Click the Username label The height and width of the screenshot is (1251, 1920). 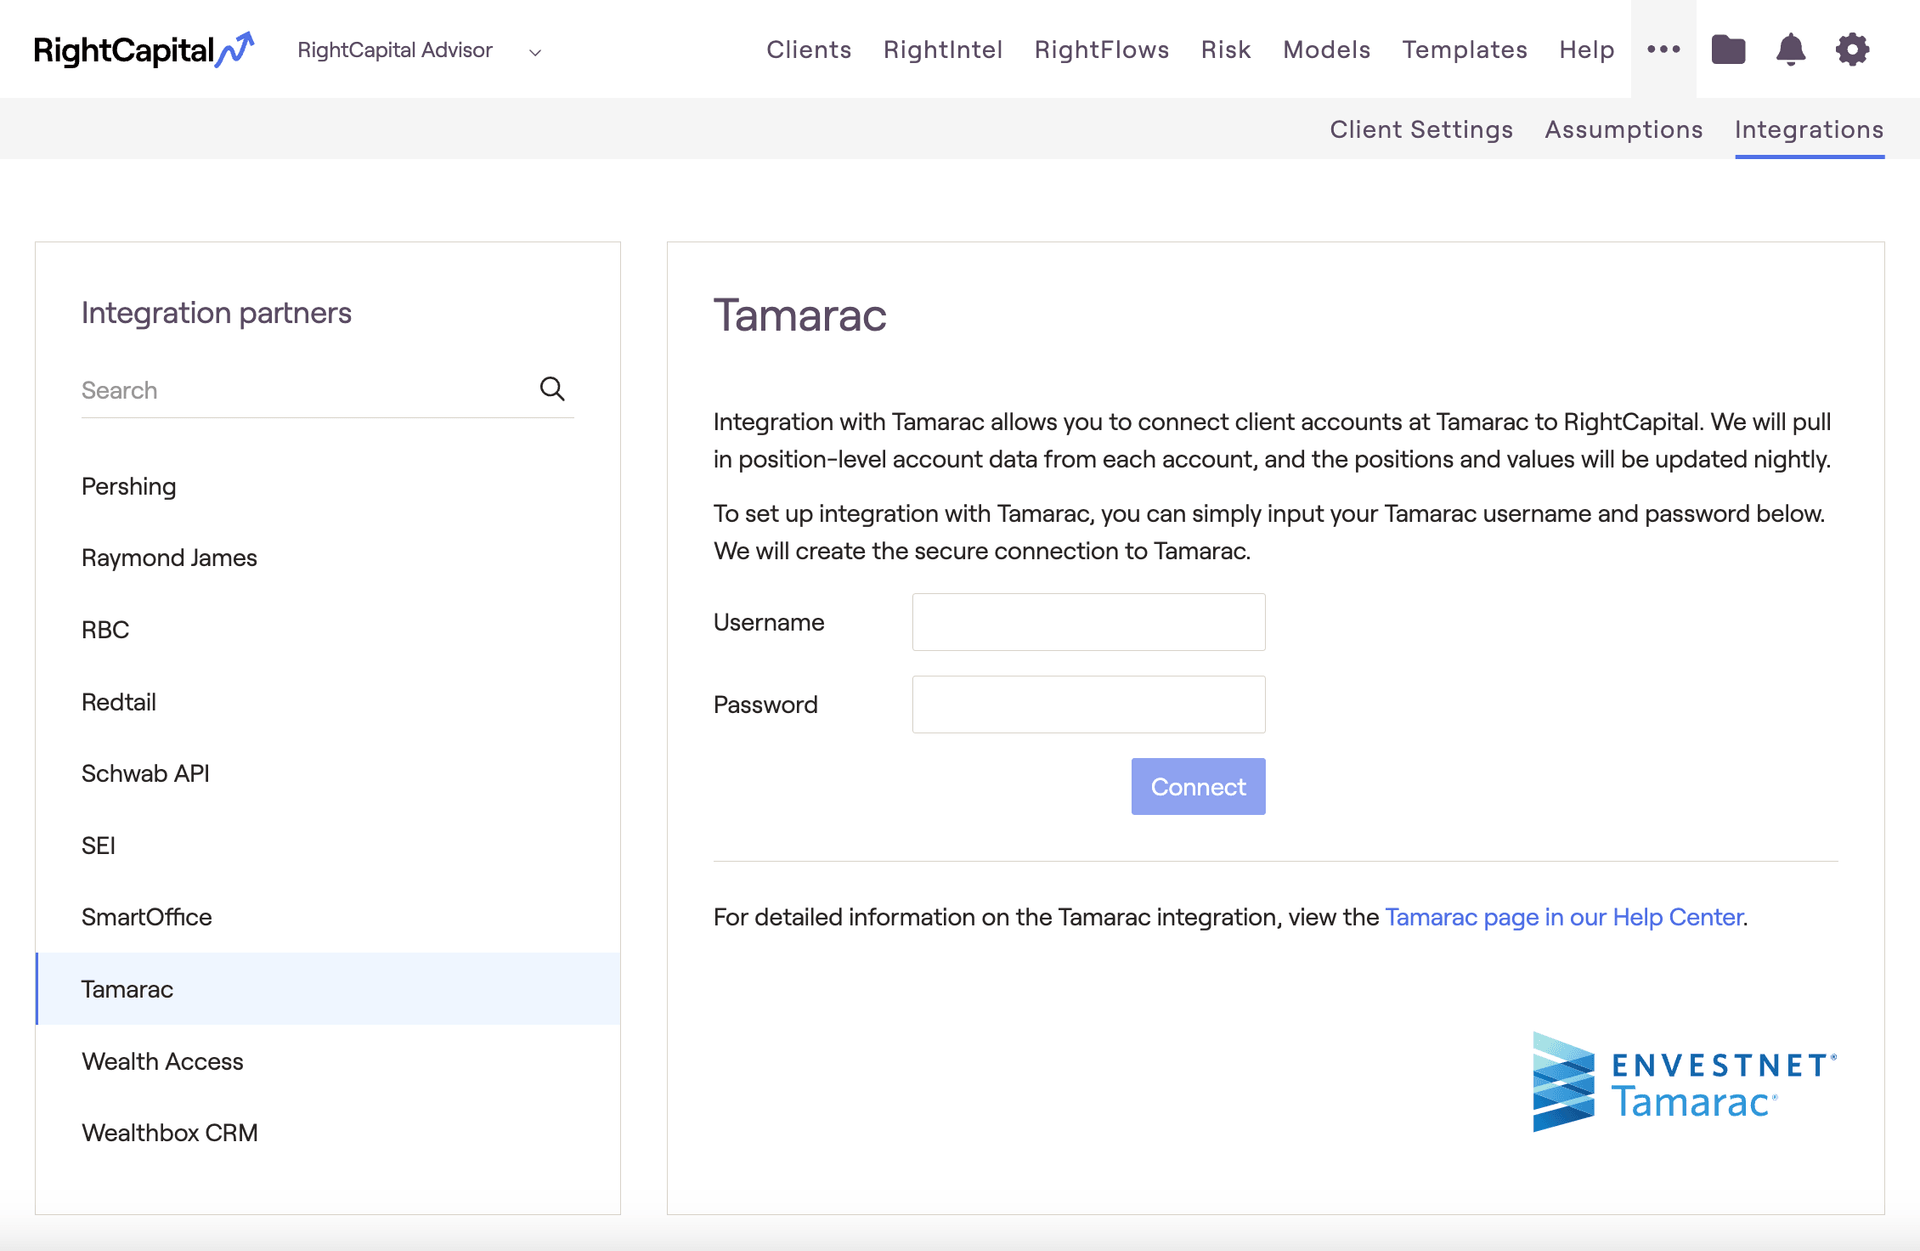pyautogui.click(x=768, y=622)
